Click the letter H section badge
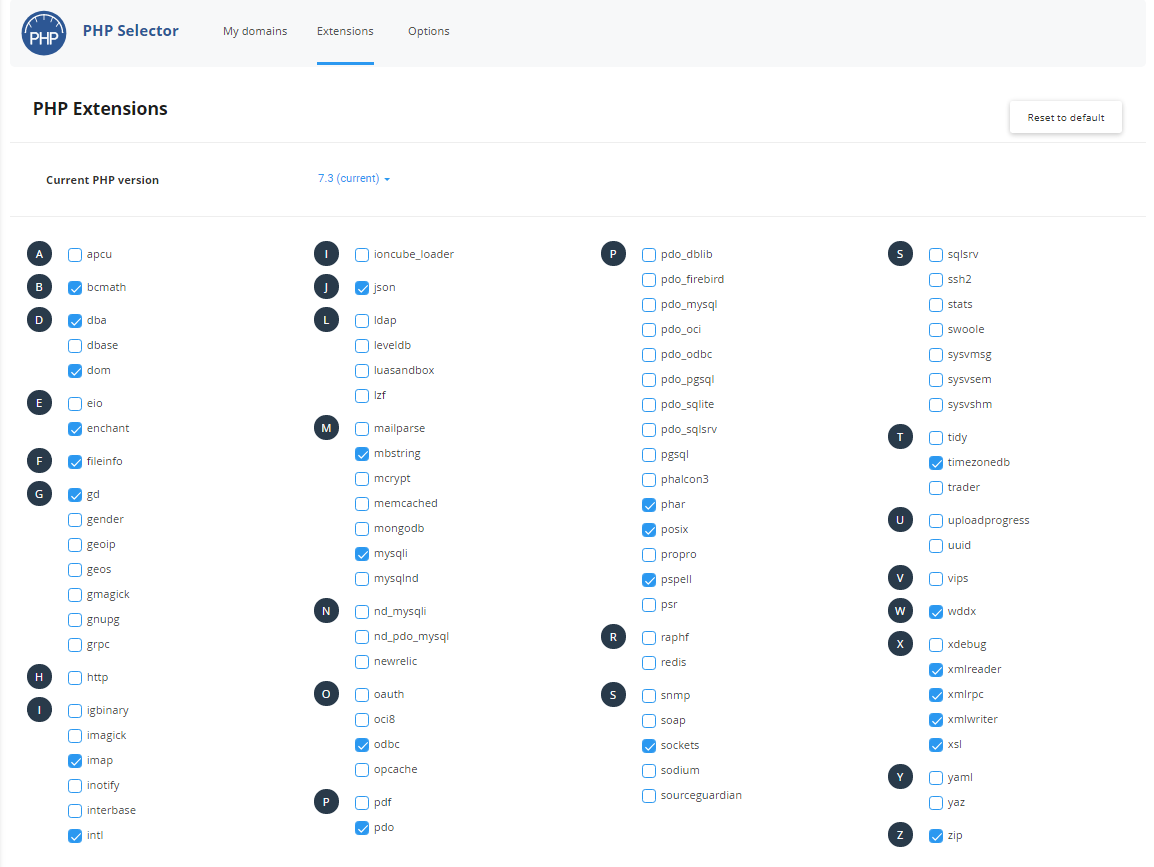1154x867 pixels. point(40,677)
